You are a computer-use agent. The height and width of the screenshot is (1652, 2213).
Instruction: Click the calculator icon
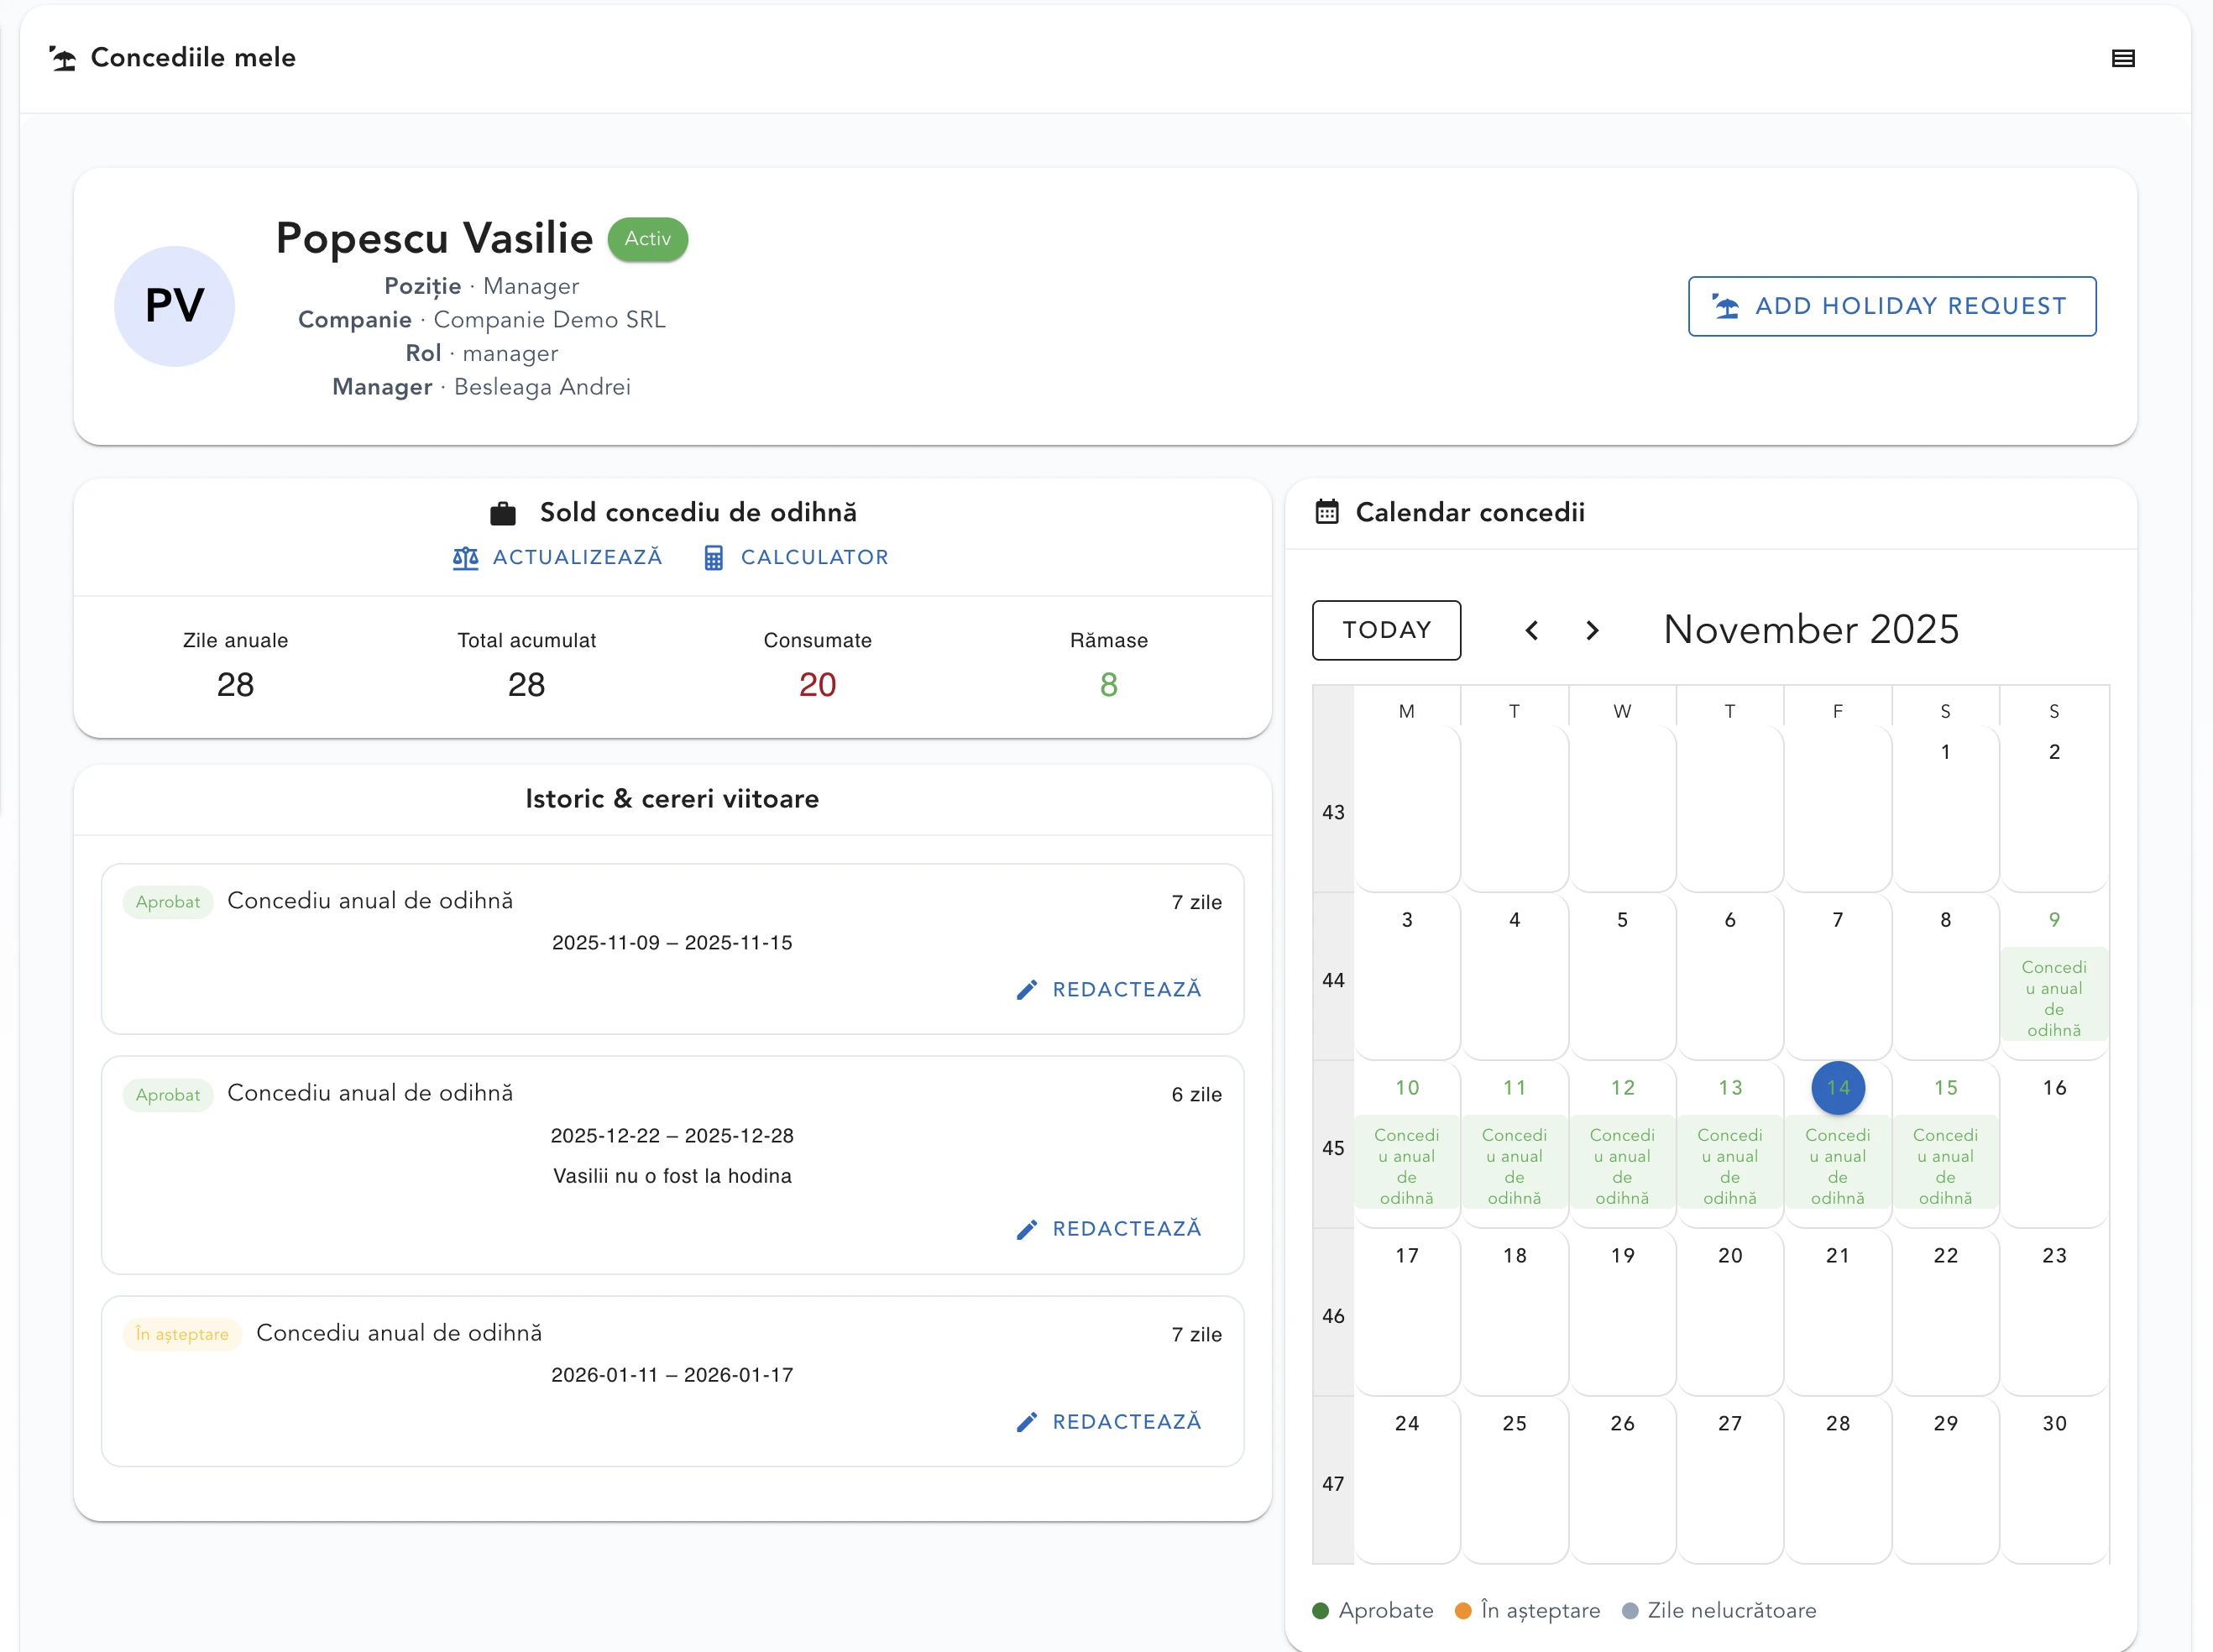[714, 557]
